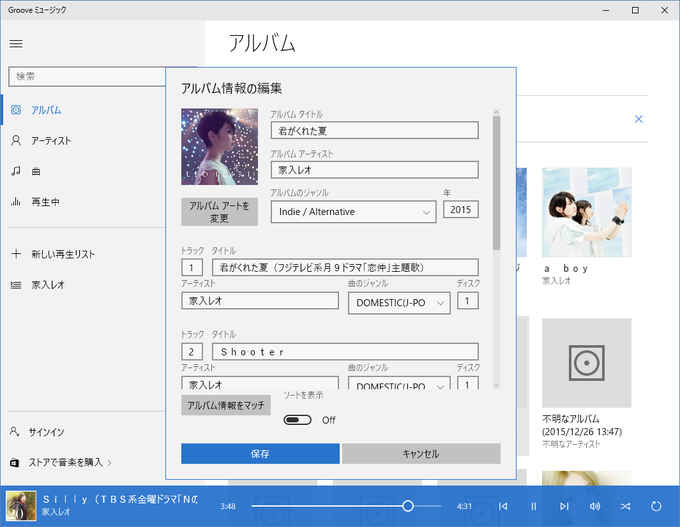Click track 1 title input field
Image resolution: width=680 pixels, height=527 pixels.
tap(345, 267)
